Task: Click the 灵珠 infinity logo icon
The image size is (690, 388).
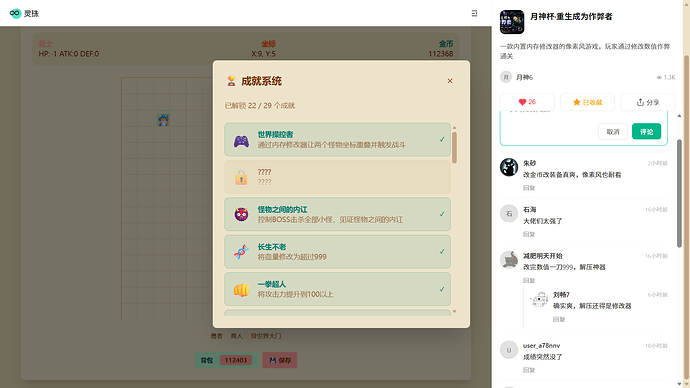Action: click(x=15, y=13)
